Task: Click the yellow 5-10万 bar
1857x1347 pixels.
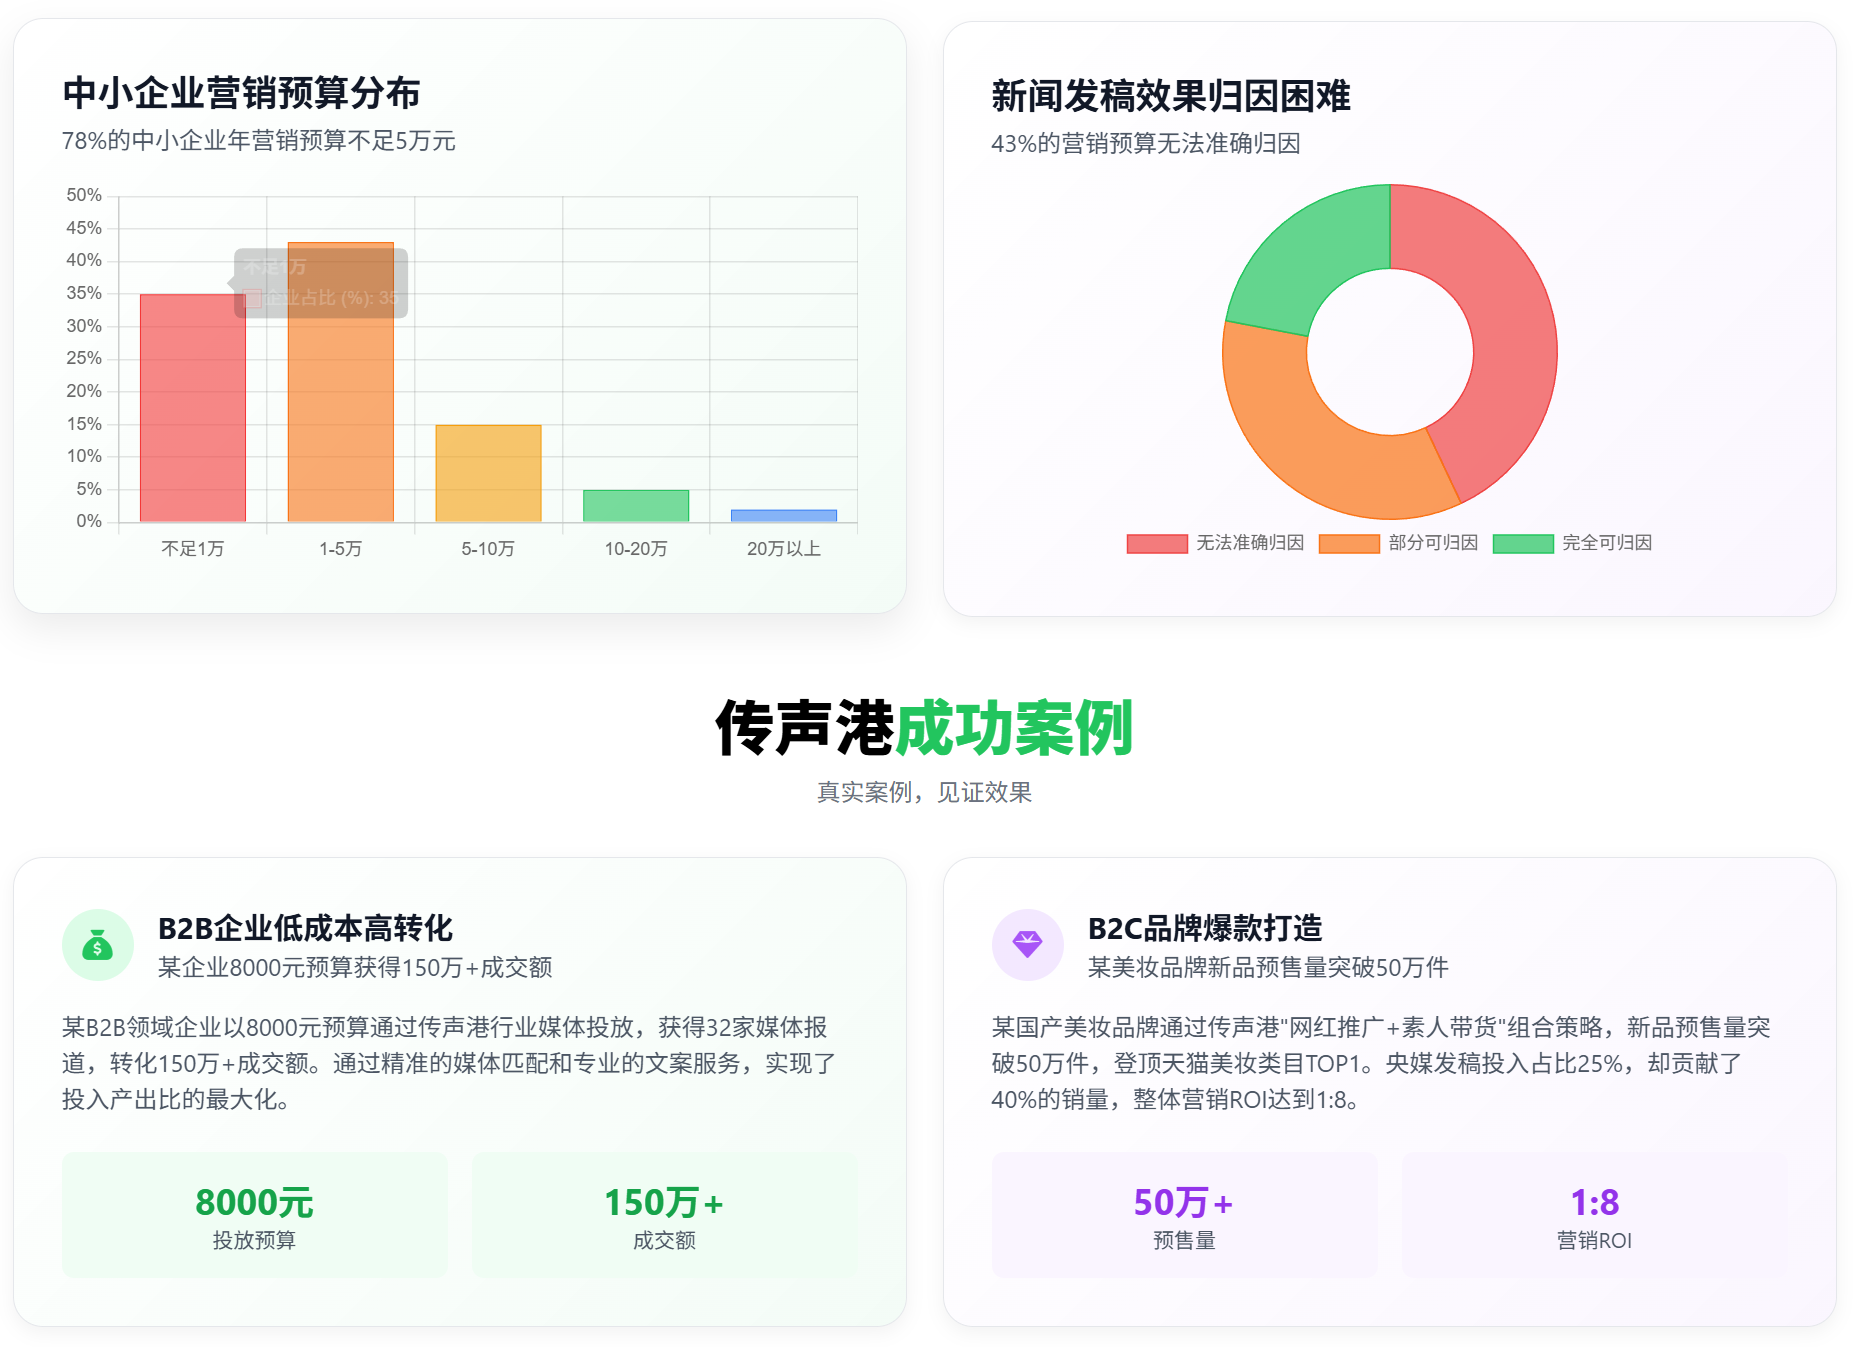Action: [x=488, y=473]
